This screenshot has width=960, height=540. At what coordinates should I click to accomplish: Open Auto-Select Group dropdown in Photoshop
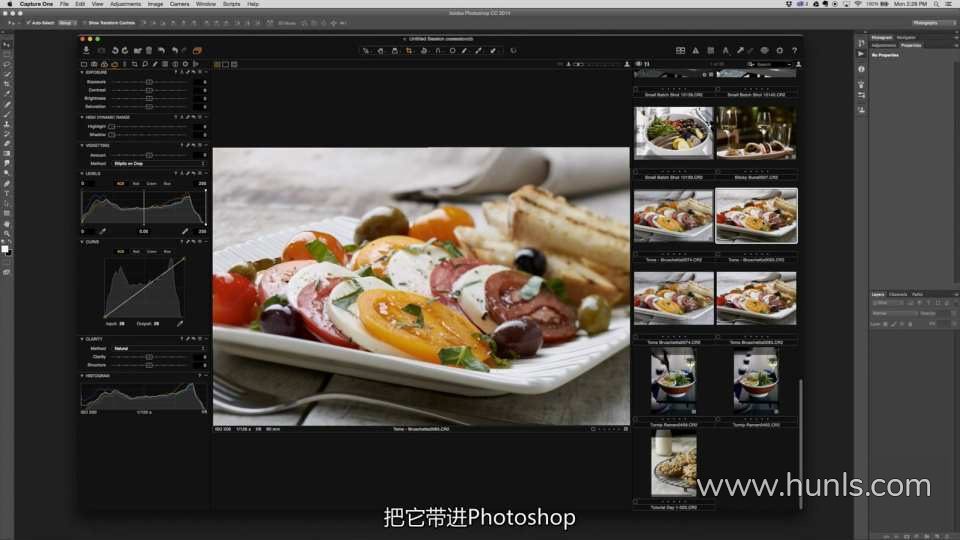(66, 23)
